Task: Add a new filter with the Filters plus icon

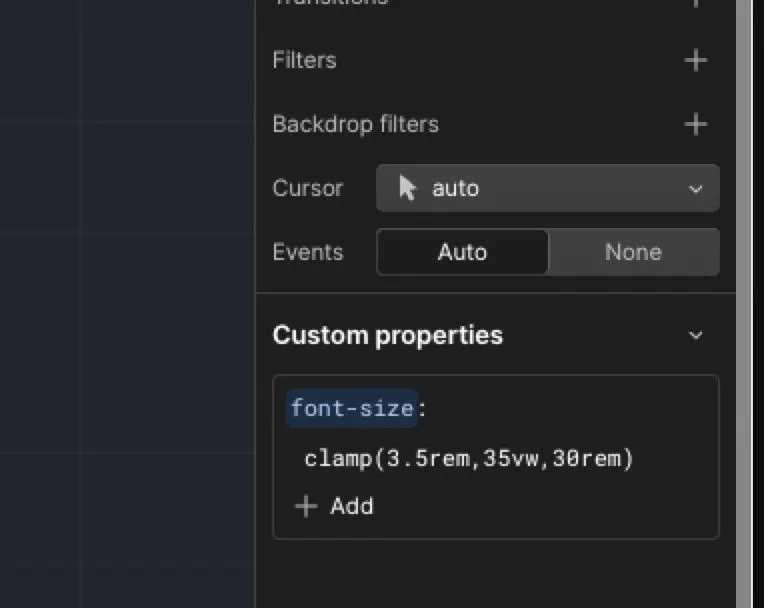Action: [x=695, y=60]
